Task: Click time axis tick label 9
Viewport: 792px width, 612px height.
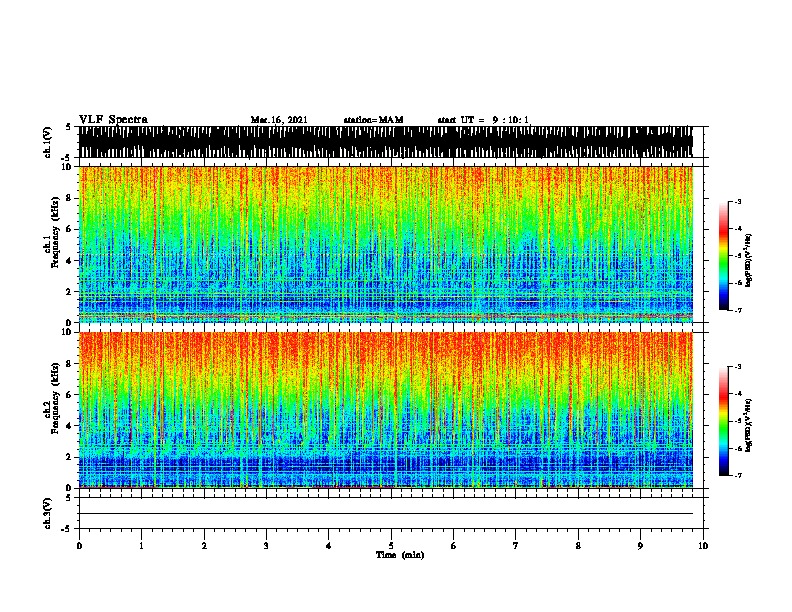Action: tap(640, 545)
